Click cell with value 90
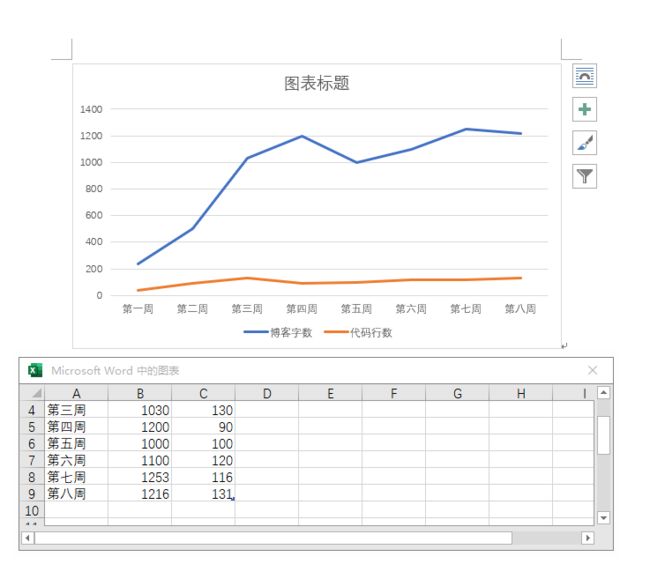This screenshot has width=650, height=579. [203, 426]
